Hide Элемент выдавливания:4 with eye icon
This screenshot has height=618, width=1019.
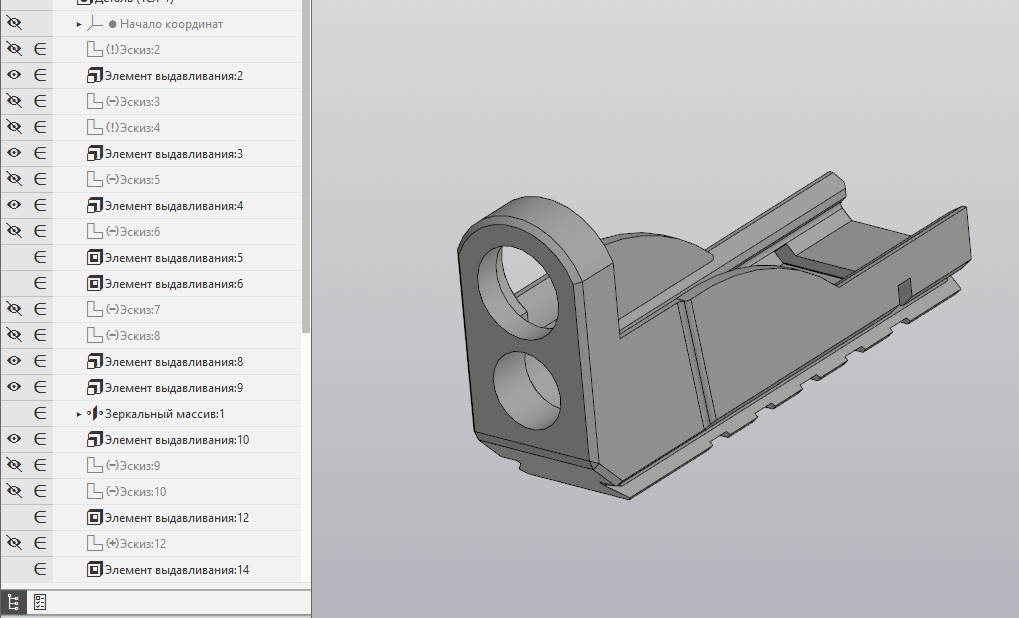coord(14,205)
